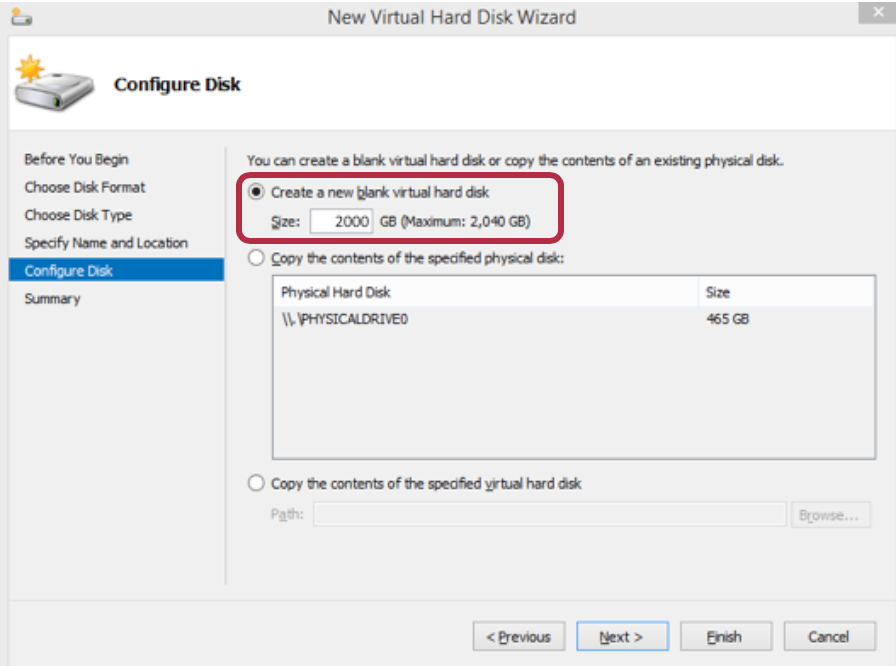Click the Size input field
896x666 pixels.
[341, 221]
